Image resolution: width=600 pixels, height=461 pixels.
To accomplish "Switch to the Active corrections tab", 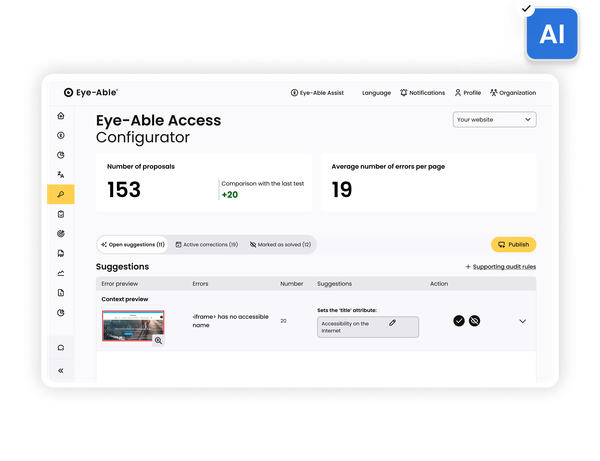I will point(206,244).
